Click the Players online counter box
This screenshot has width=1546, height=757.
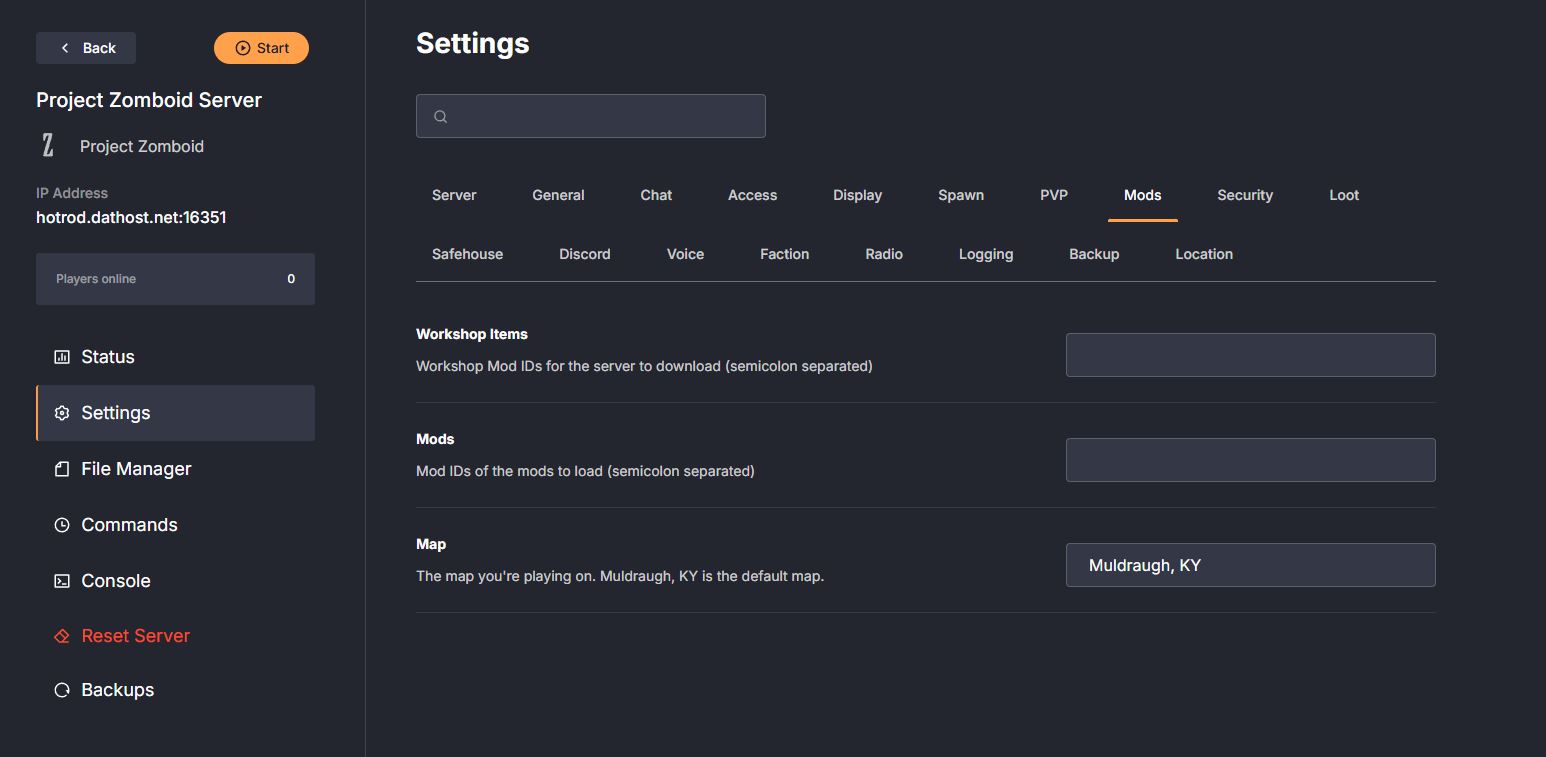pos(175,279)
